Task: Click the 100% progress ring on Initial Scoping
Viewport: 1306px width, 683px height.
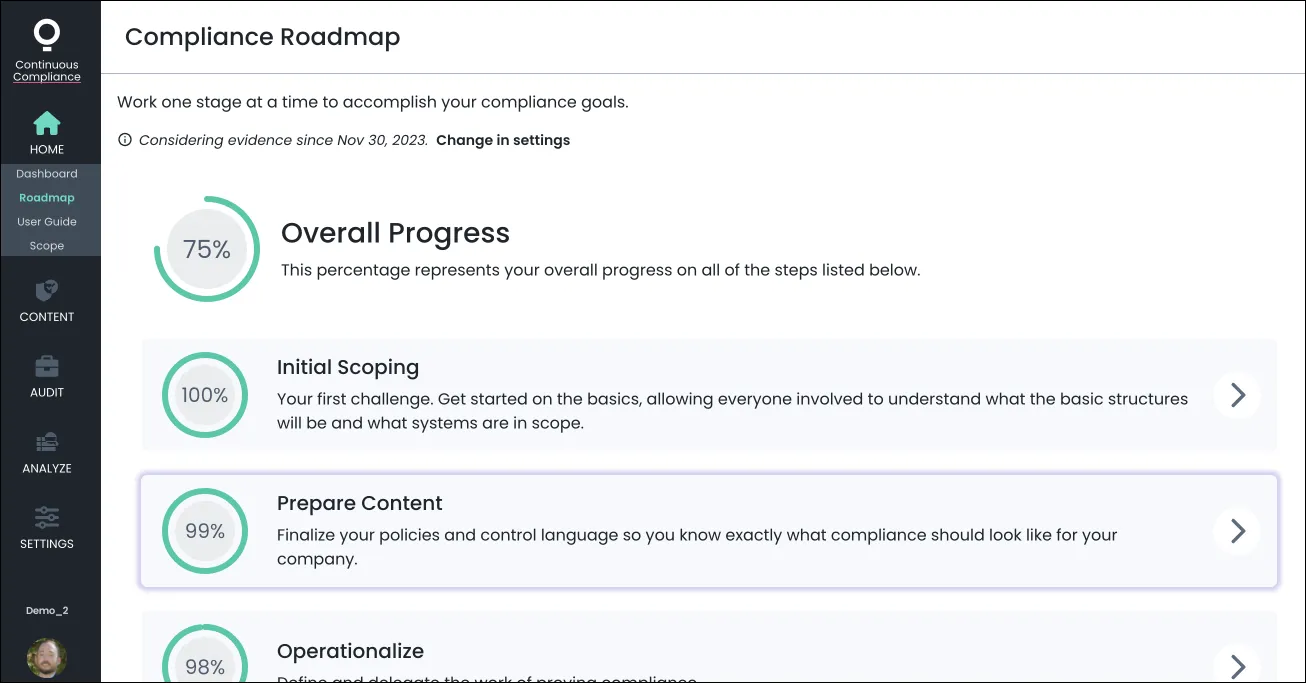Action: [205, 395]
